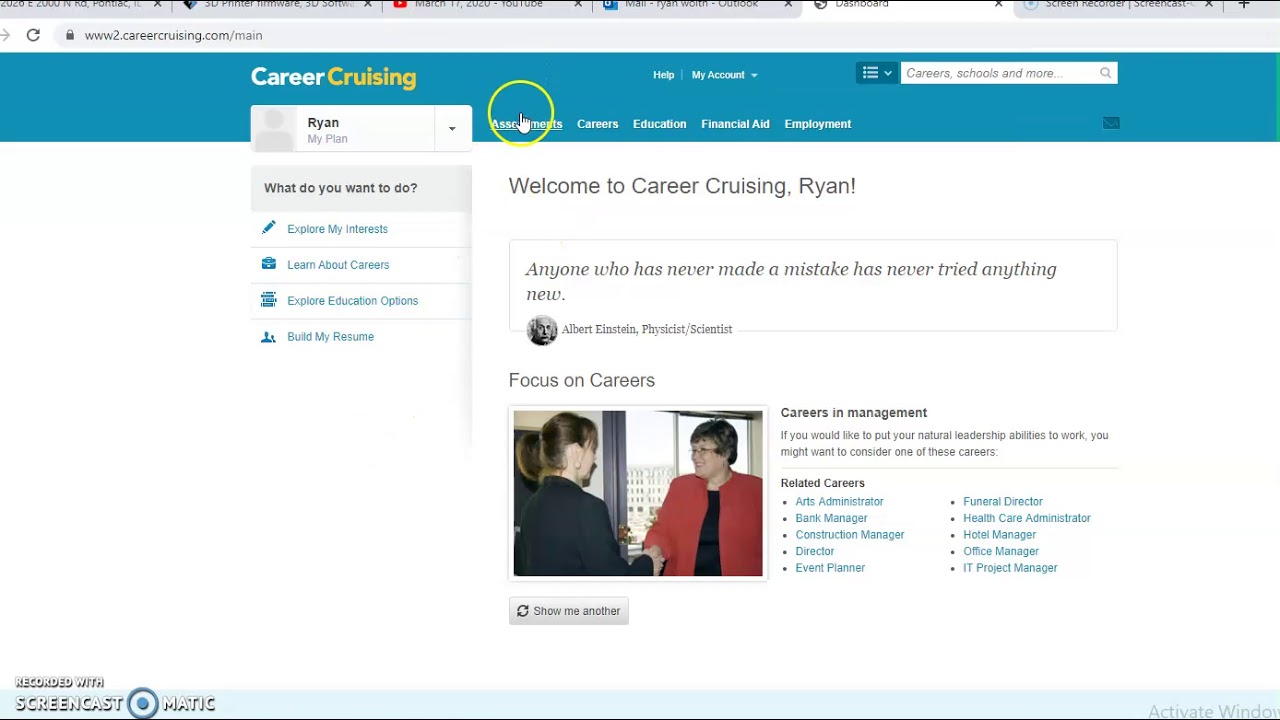Close the YouTube March 17, 2020 tab
This screenshot has width=1280, height=720.
point(579,4)
